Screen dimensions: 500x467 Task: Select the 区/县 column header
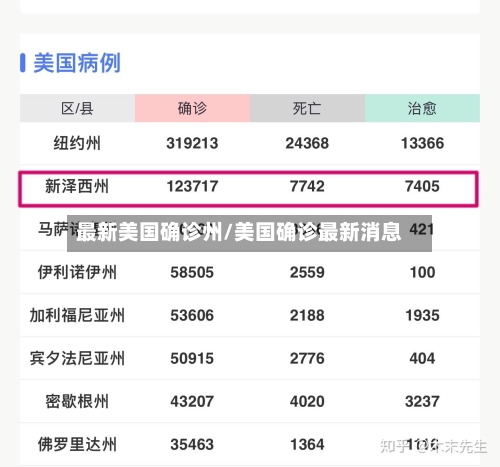(x=77, y=108)
